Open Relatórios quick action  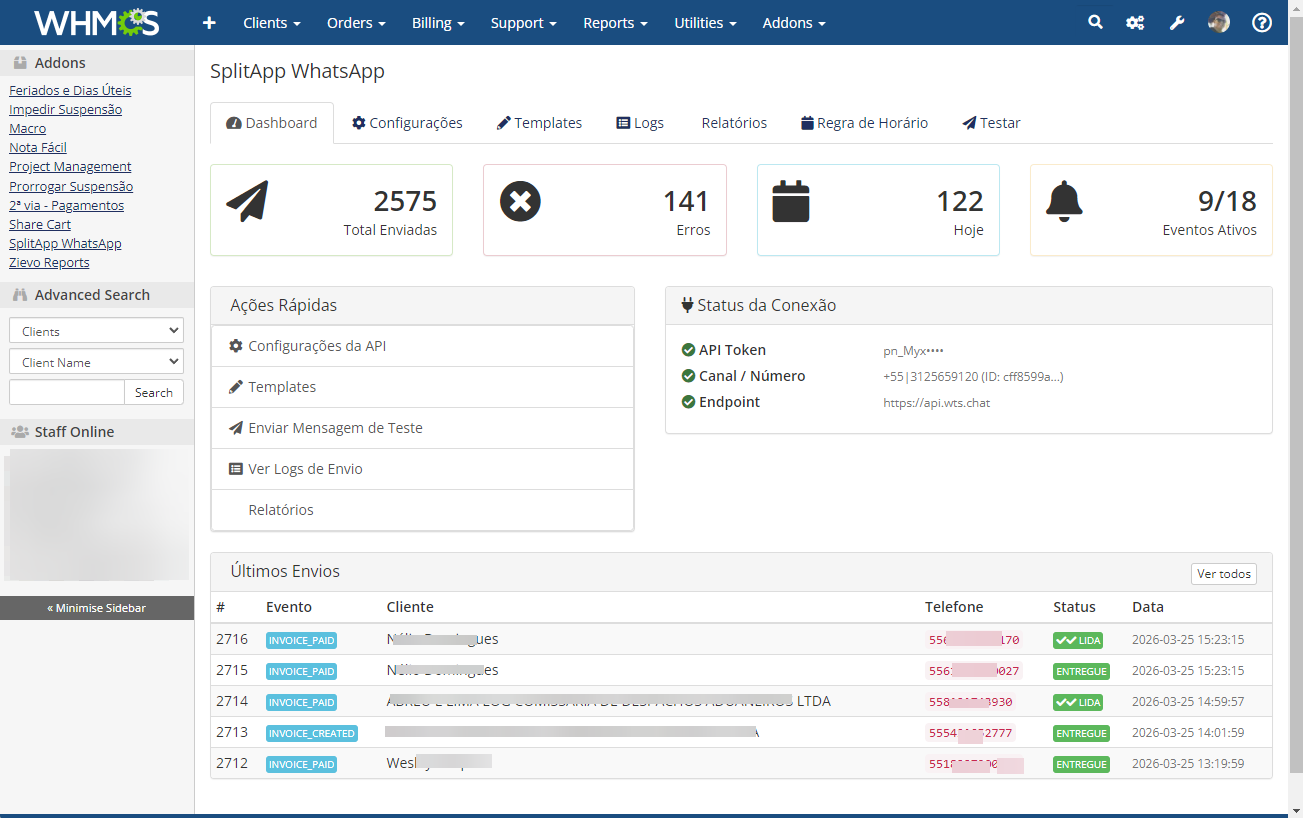422,510
